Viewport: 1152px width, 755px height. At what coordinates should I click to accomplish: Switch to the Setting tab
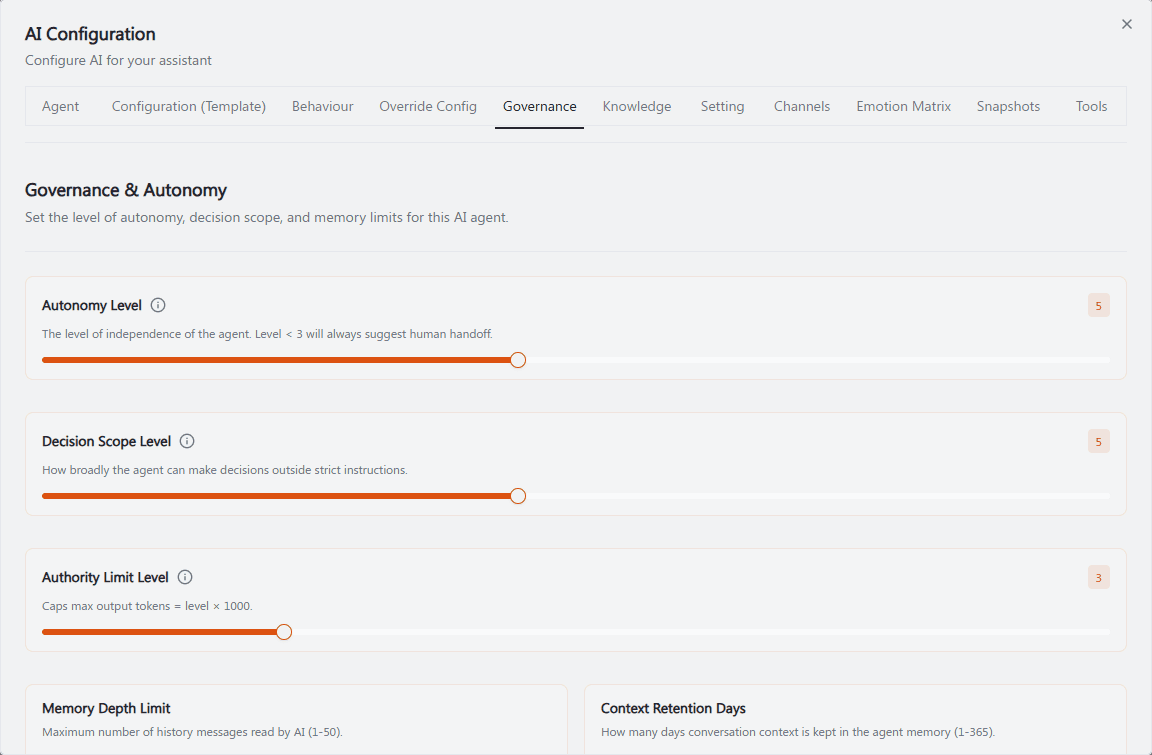(x=722, y=106)
